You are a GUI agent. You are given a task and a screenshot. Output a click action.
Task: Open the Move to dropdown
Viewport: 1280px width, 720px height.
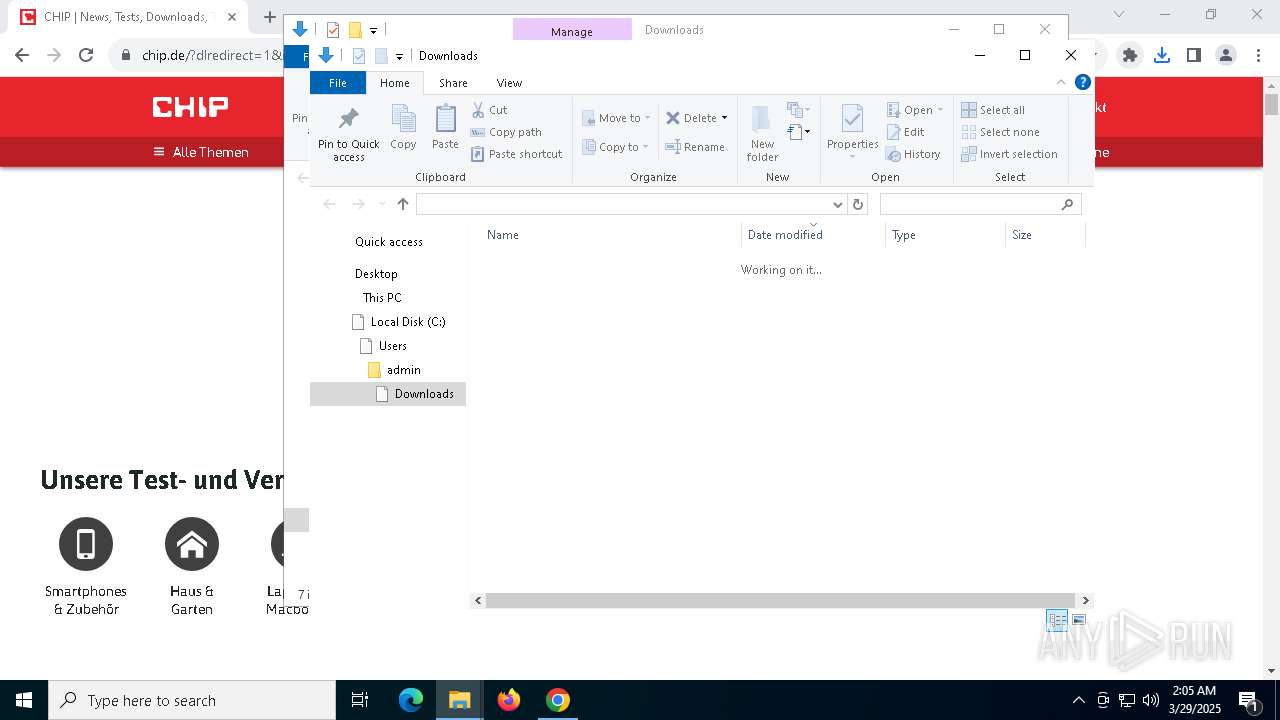[x=616, y=118]
